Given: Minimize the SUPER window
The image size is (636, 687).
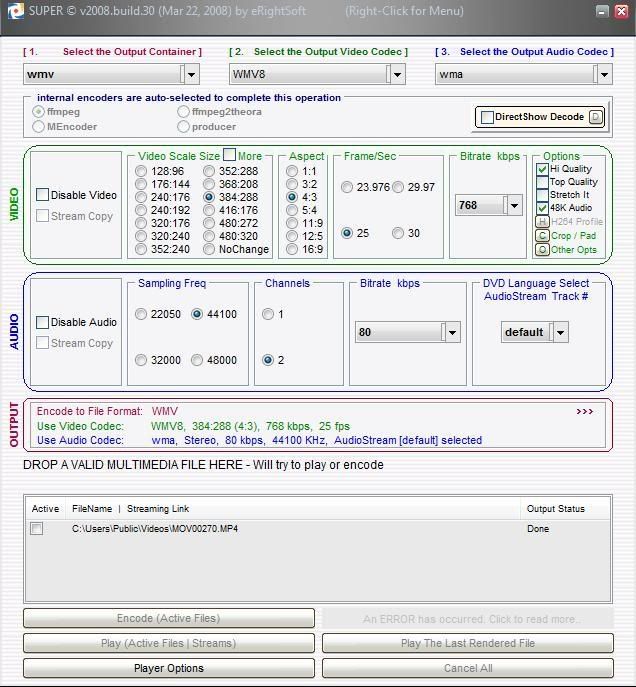Looking at the screenshot, I should (x=603, y=11).
